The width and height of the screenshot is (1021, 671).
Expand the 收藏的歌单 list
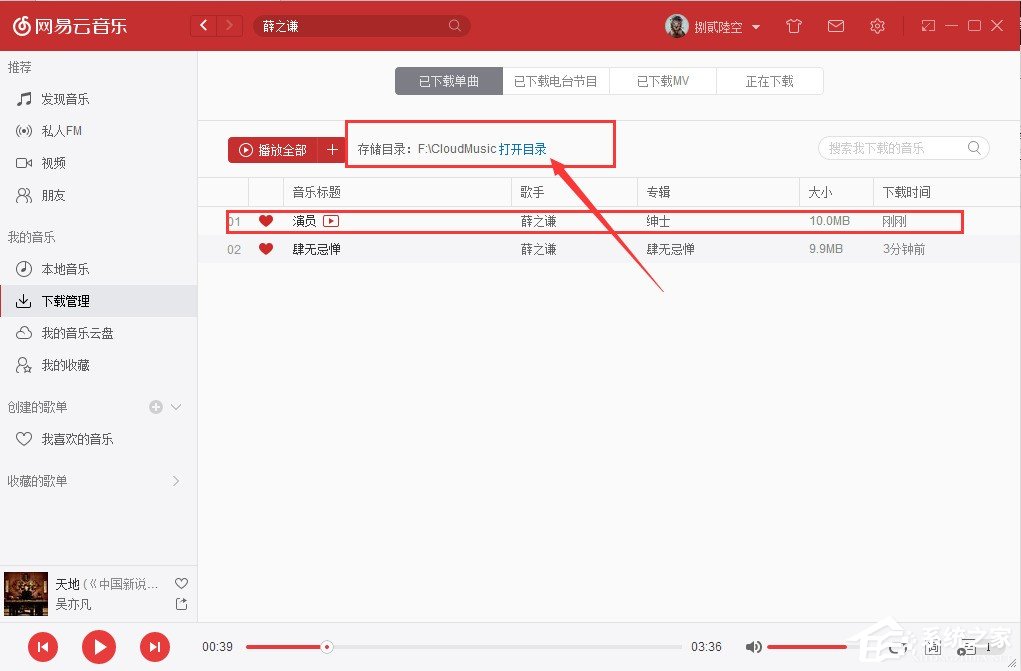175,481
